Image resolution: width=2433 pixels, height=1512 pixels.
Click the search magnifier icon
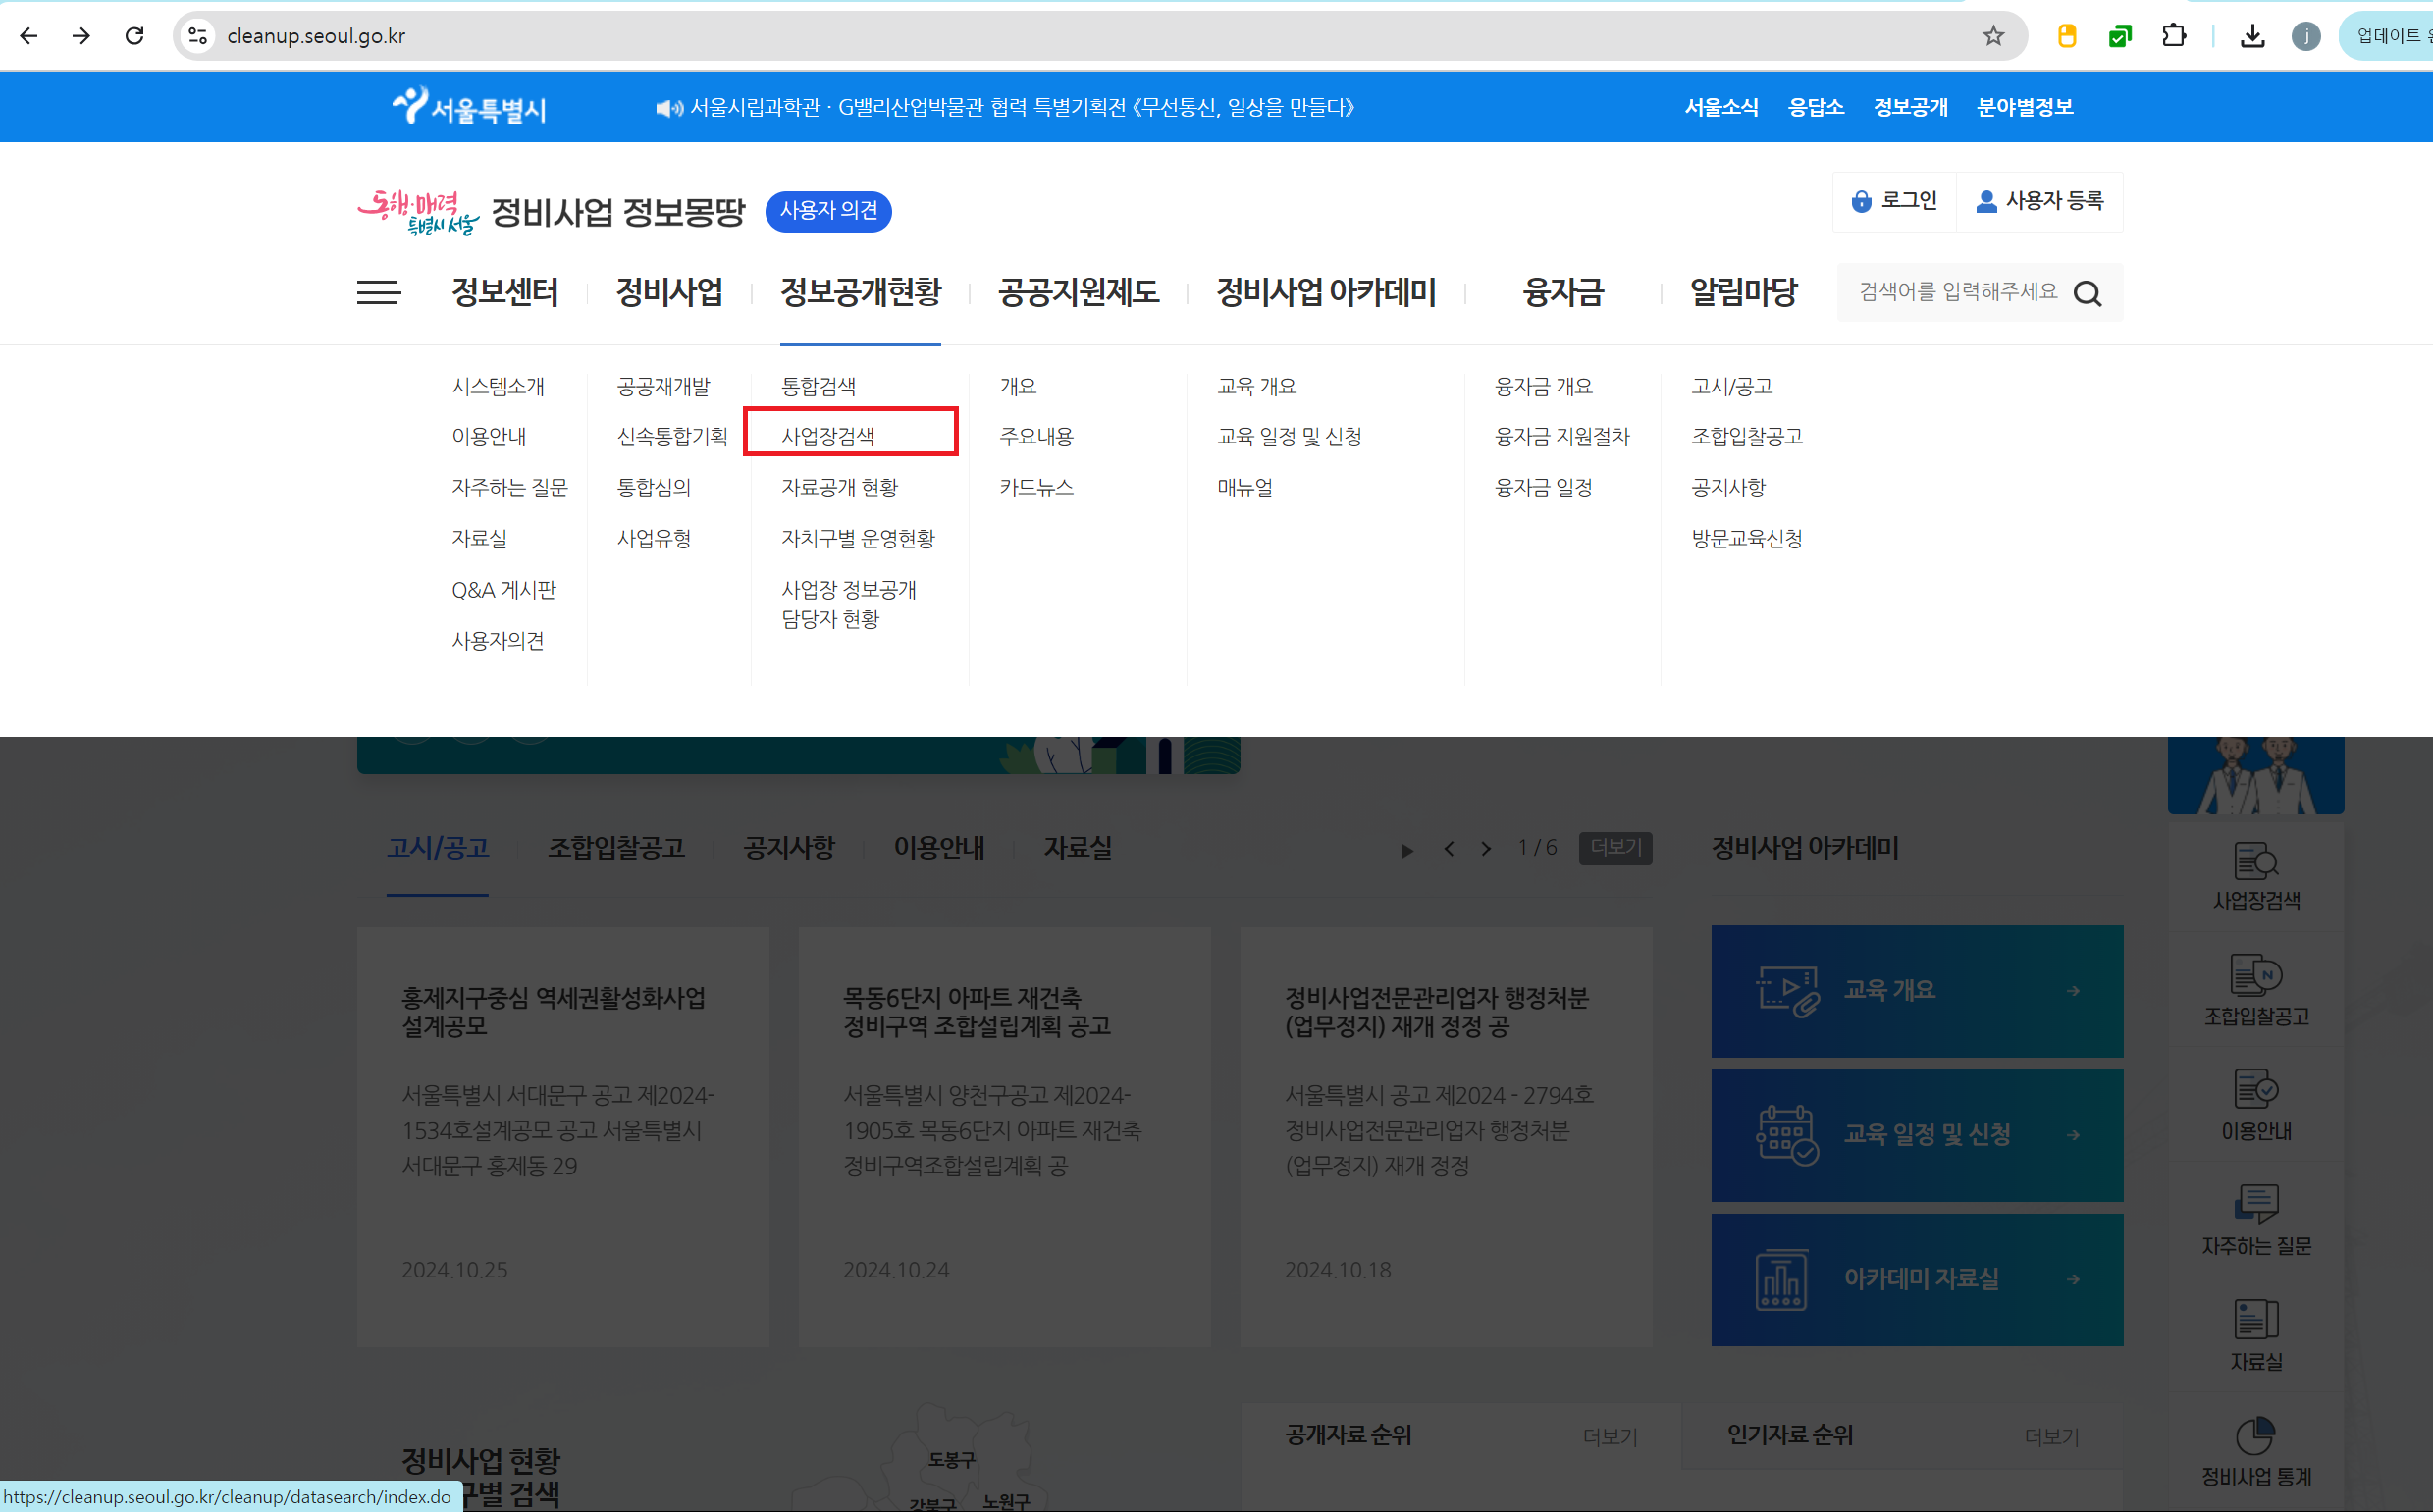(x=2087, y=293)
